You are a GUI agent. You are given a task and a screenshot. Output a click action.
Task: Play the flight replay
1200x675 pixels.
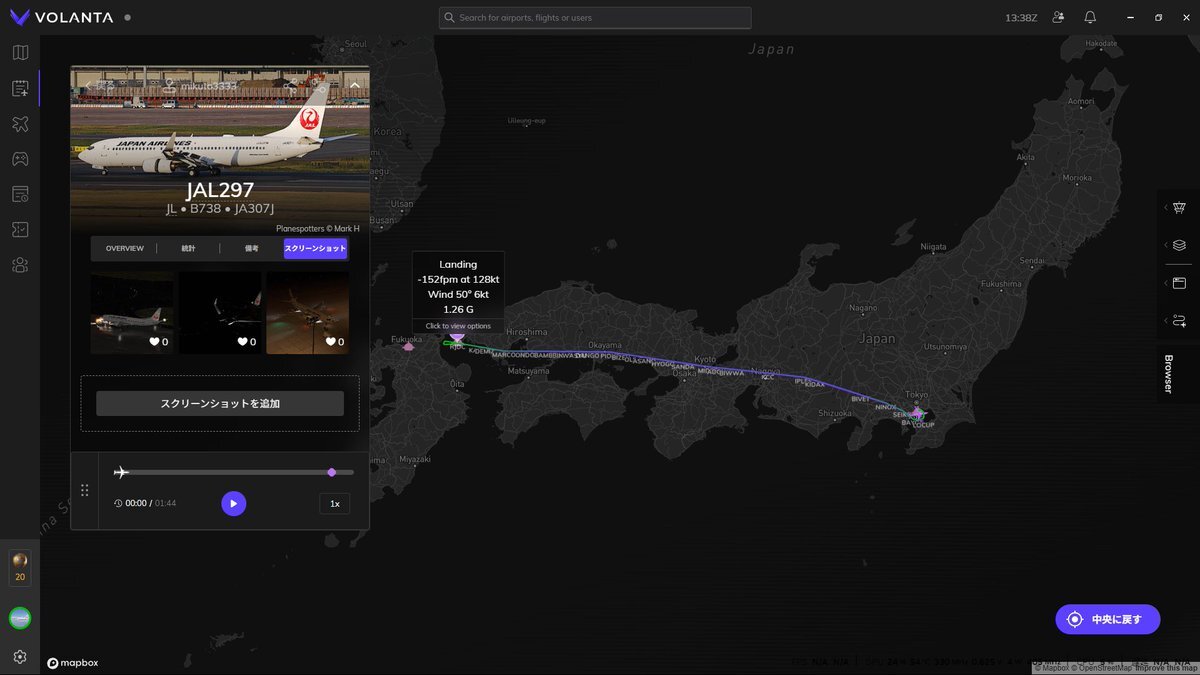(x=233, y=504)
